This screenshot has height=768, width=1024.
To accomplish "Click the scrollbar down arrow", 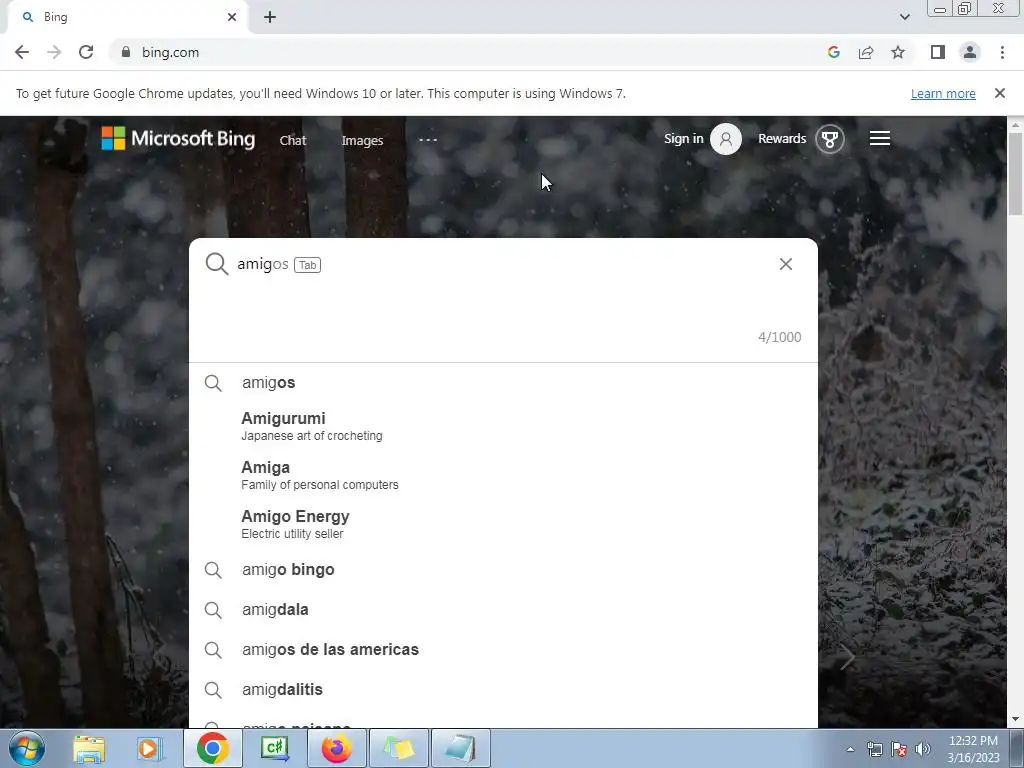I will pyautogui.click(x=1015, y=720).
